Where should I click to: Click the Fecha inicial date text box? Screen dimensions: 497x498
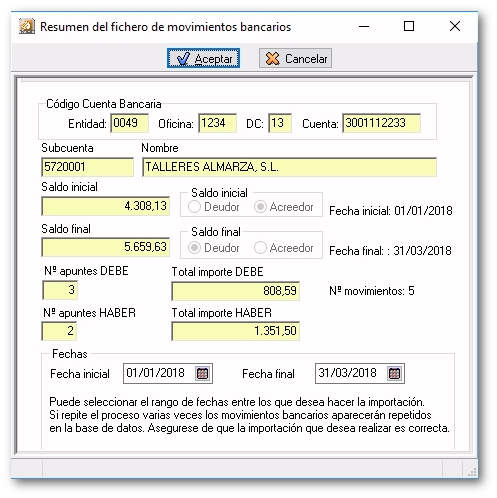click(x=159, y=373)
